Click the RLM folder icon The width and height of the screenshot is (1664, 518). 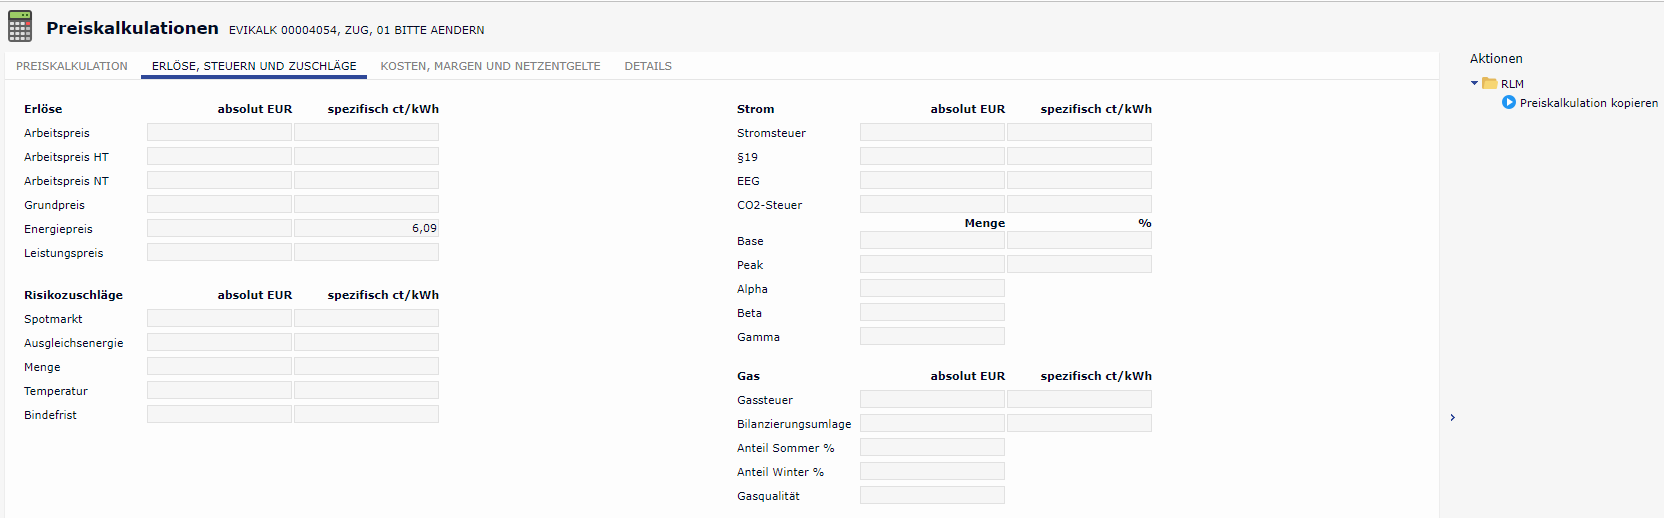click(x=1489, y=84)
